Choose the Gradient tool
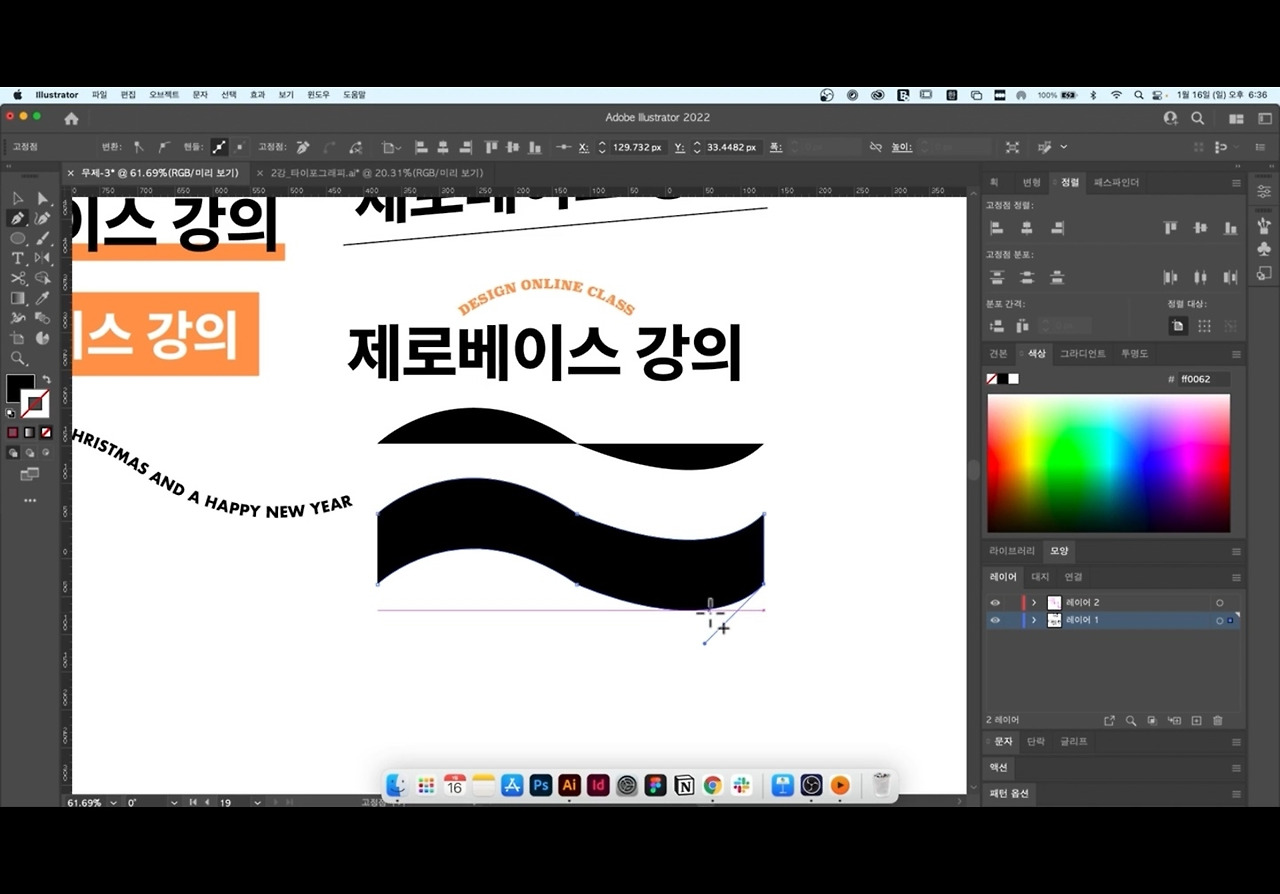This screenshot has height=894, width=1280. [16, 298]
